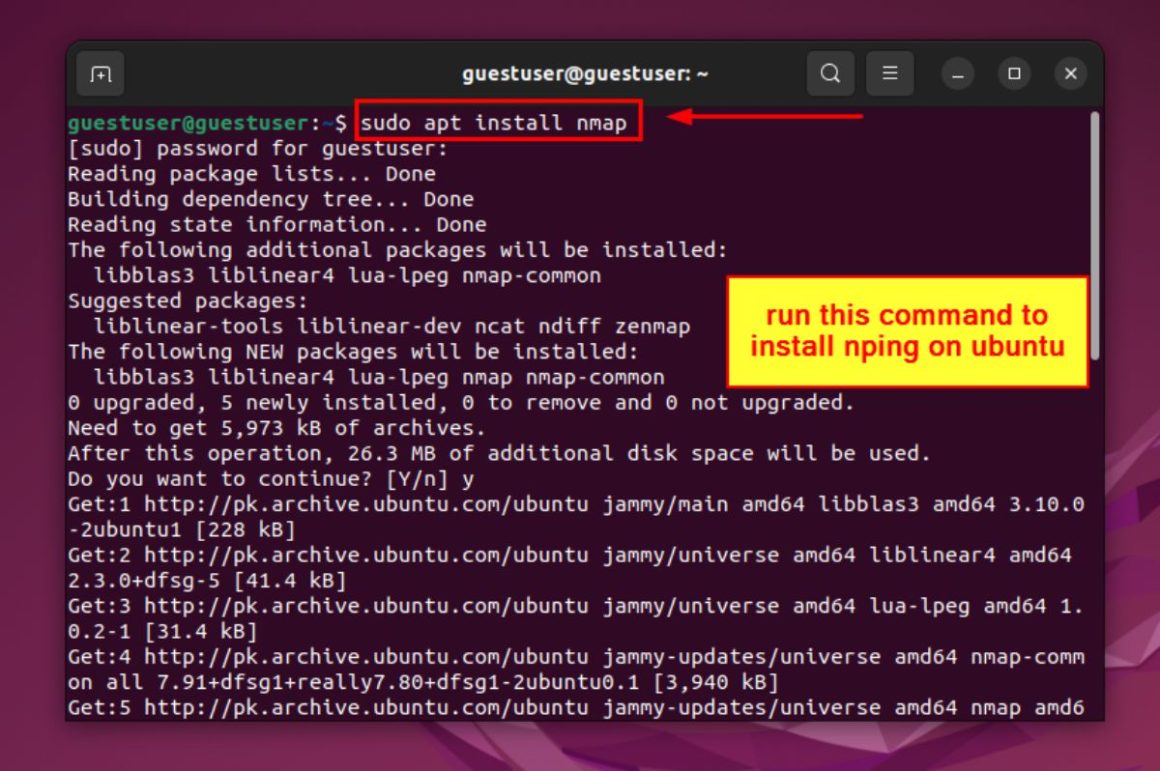Click the Do you want to continue prompt

coord(271,479)
